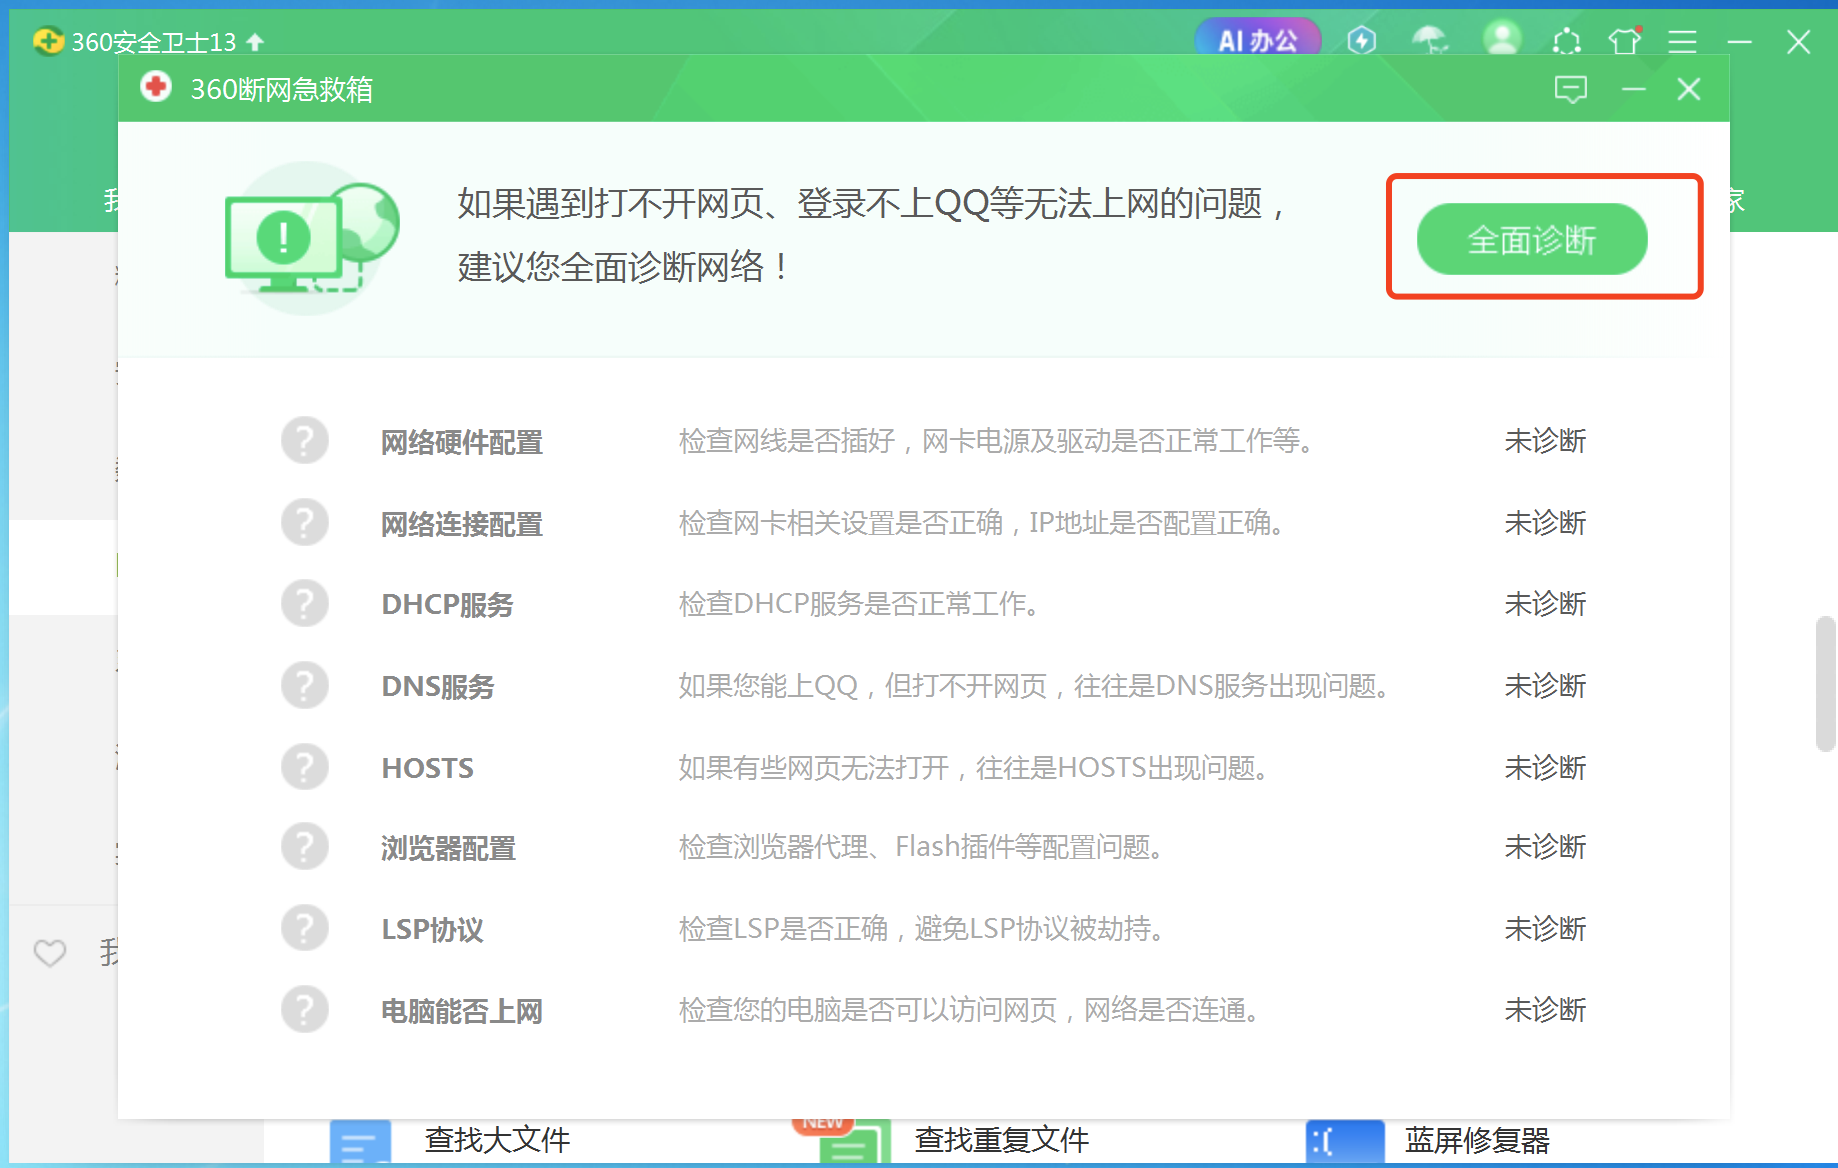This screenshot has height=1168, width=1838.
Task: Open the main menu icon in 360安全卫士
Action: click(x=1682, y=41)
